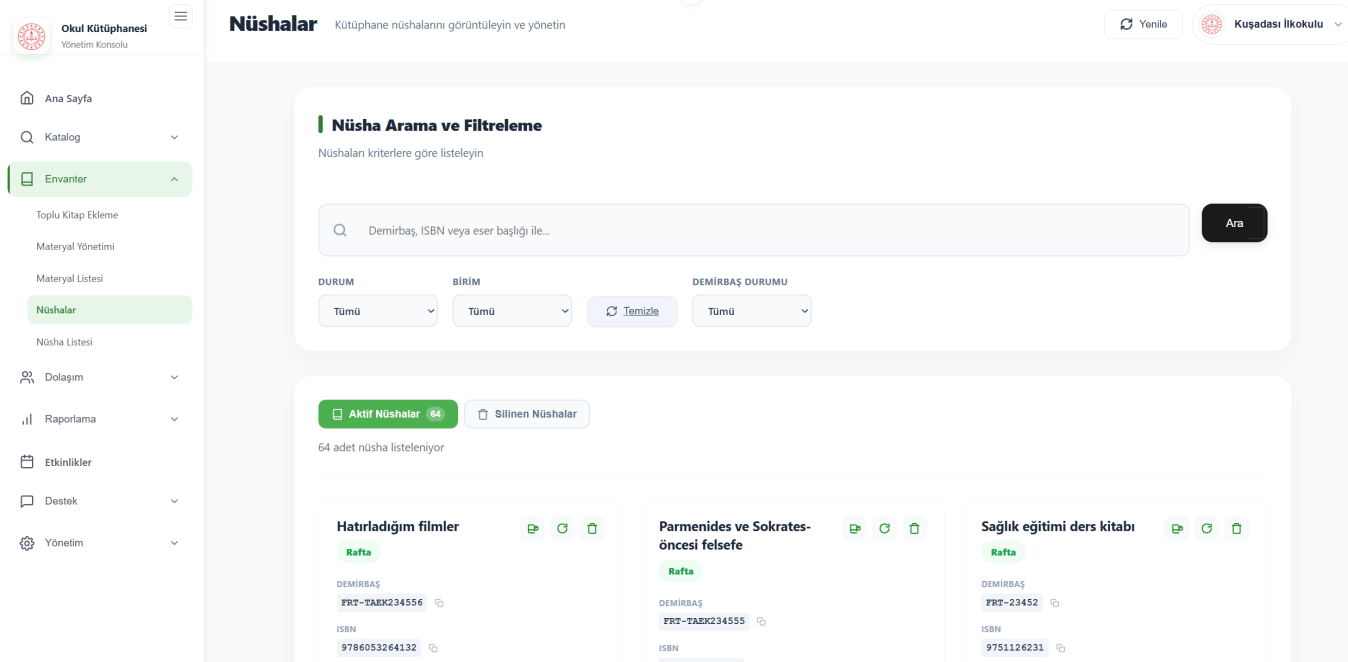
Task: Select Nüshalar in the sidebar
Action: point(109,310)
